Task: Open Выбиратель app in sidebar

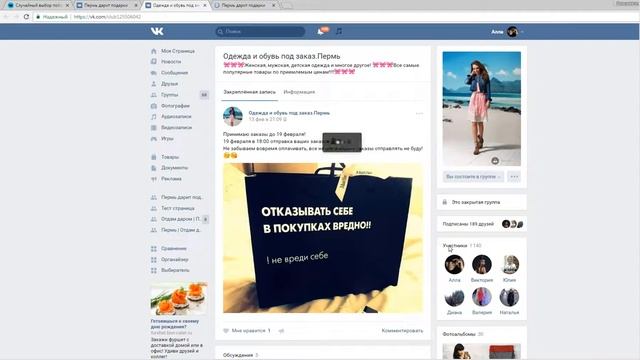Action: [x=175, y=270]
